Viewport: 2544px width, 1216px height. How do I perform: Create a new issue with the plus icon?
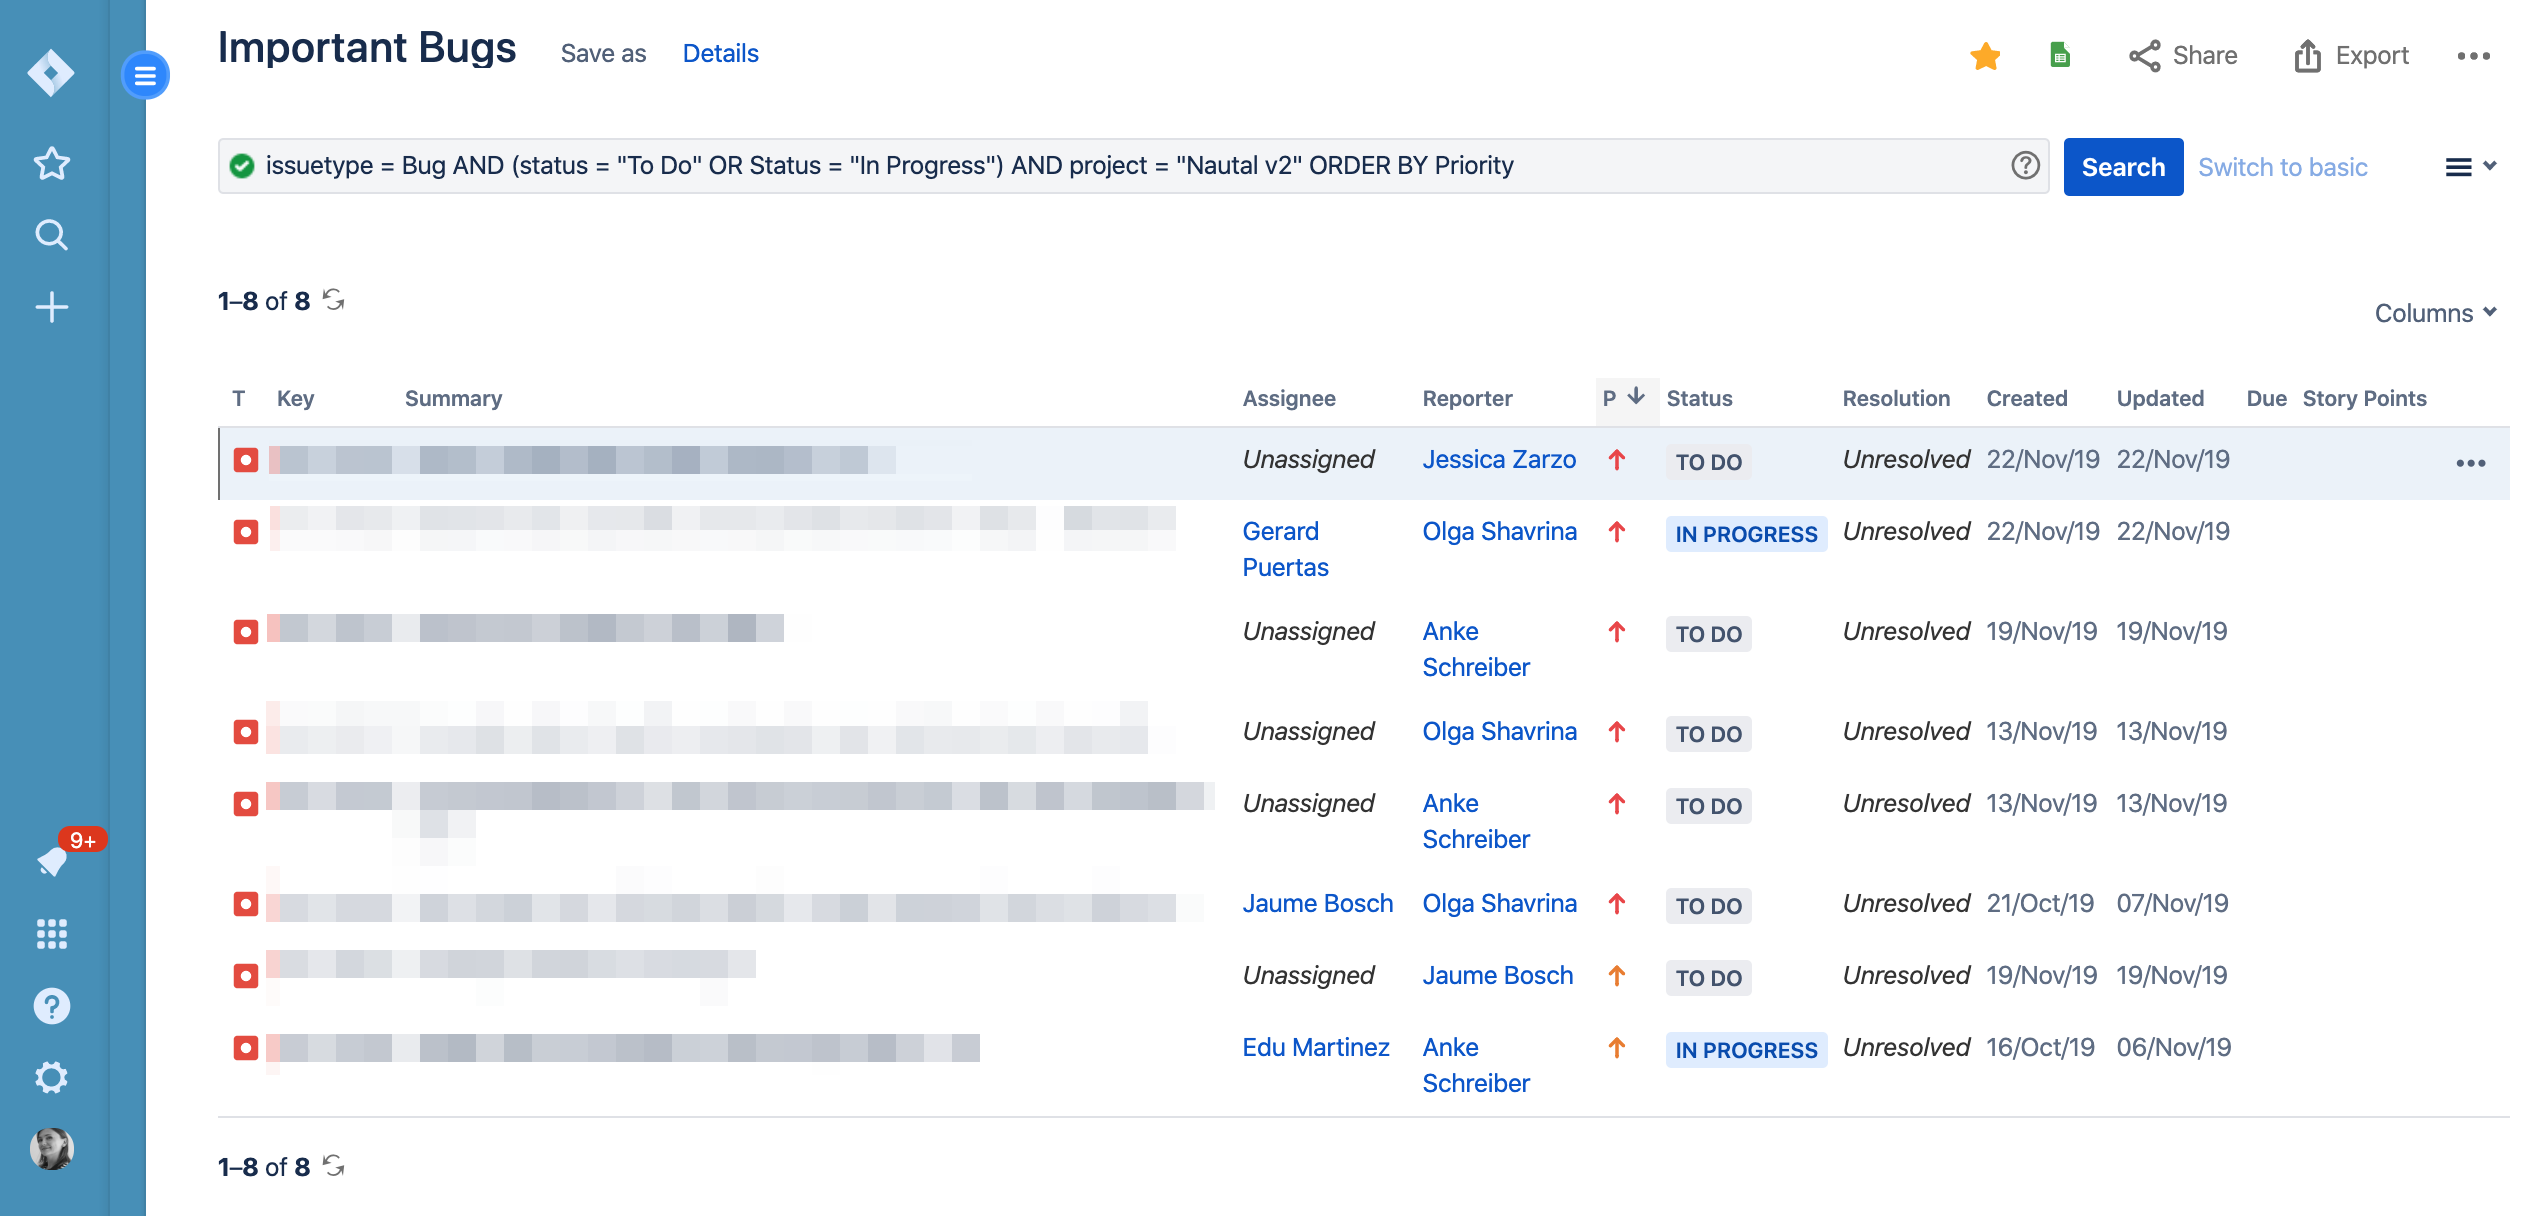[50, 307]
